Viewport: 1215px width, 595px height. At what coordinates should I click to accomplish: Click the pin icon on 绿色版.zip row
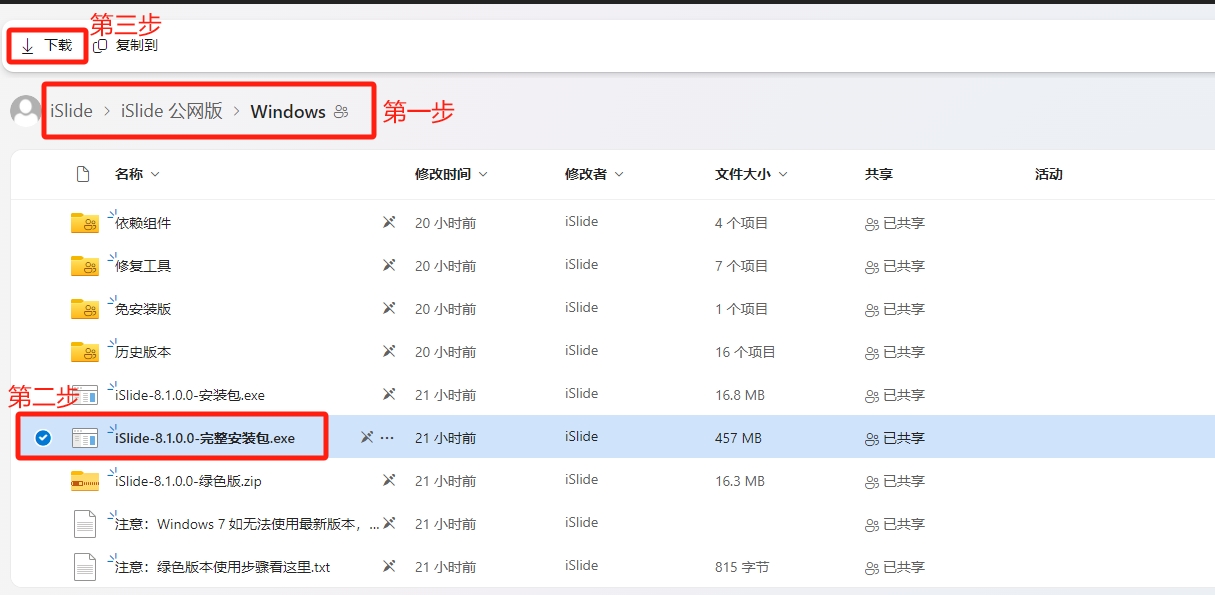389,481
